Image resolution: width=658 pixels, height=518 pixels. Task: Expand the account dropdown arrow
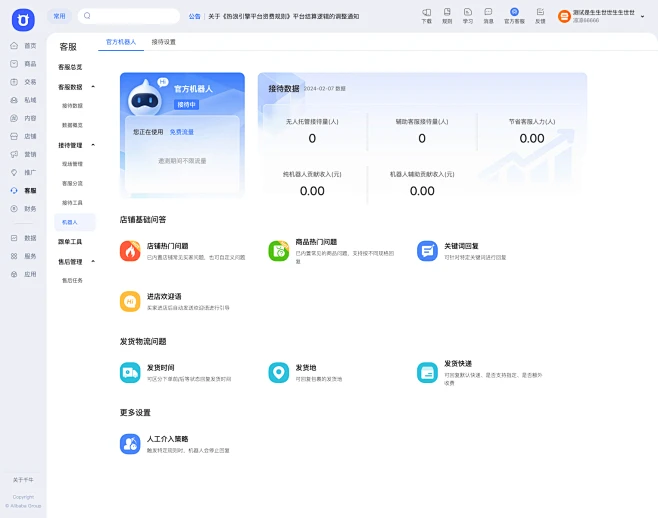click(x=643, y=16)
